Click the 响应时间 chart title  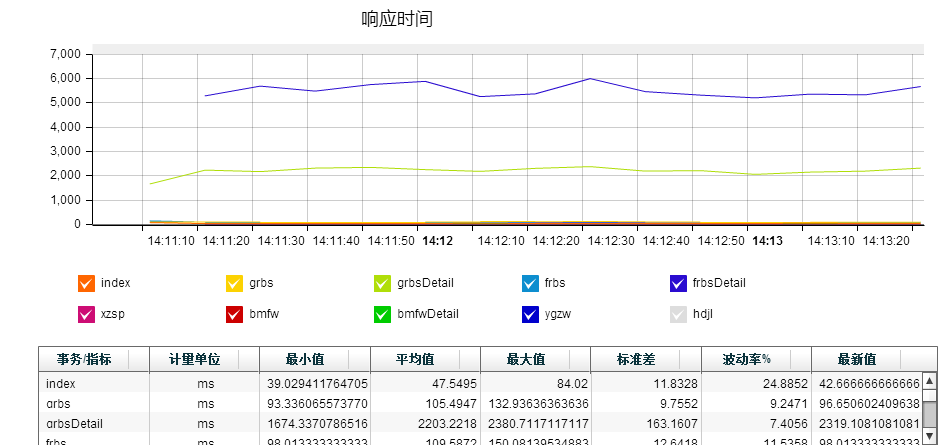397,19
